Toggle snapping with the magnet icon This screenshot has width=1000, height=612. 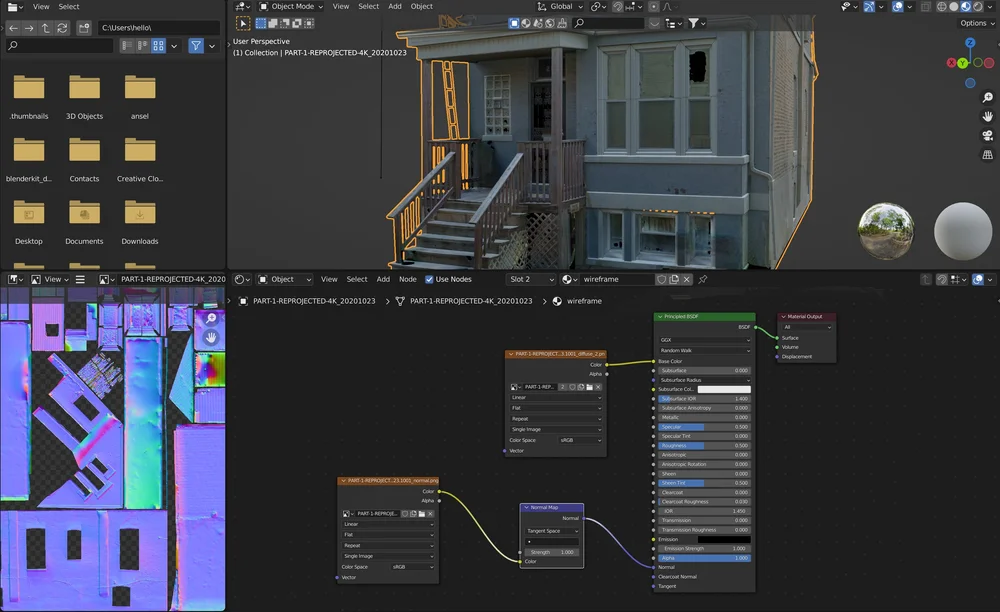[x=617, y=6]
